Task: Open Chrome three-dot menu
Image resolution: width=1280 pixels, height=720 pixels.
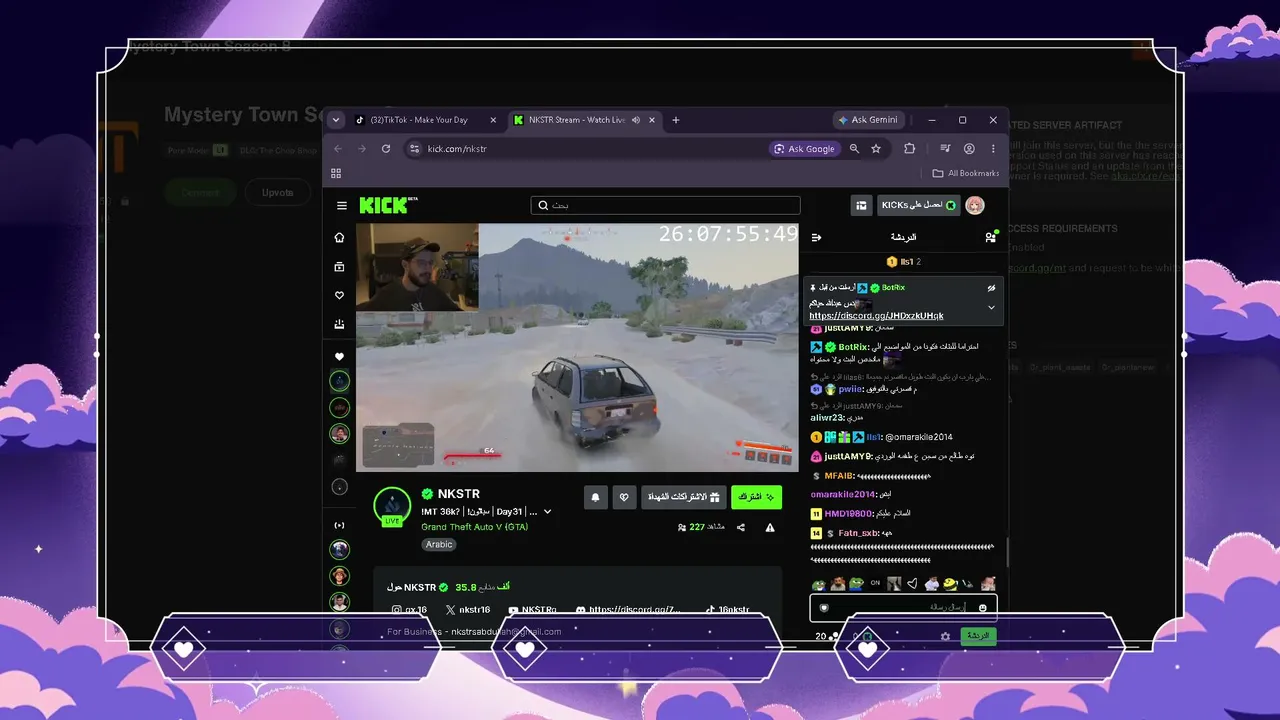Action: pyautogui.click(x=993, y=149)
